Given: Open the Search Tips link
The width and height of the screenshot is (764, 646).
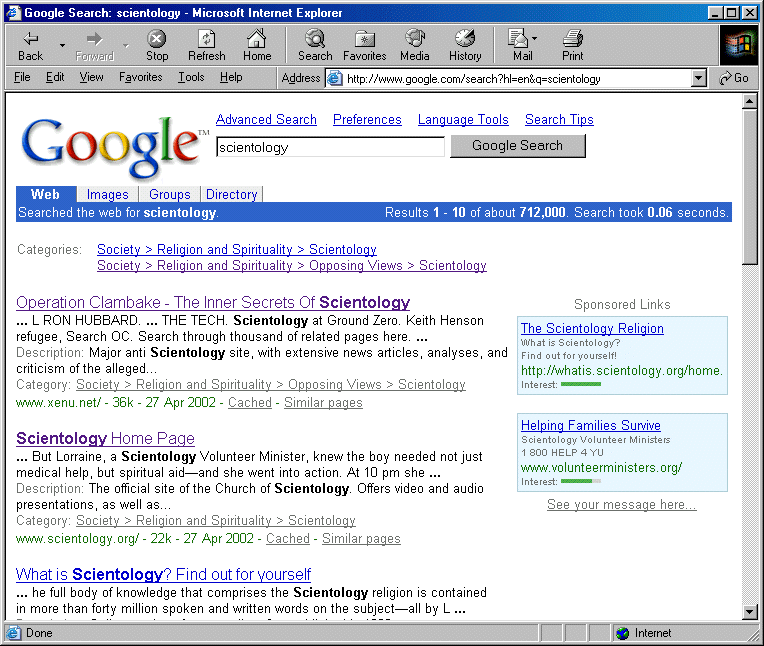Looking at the screenshot, I should click(559, 119).
